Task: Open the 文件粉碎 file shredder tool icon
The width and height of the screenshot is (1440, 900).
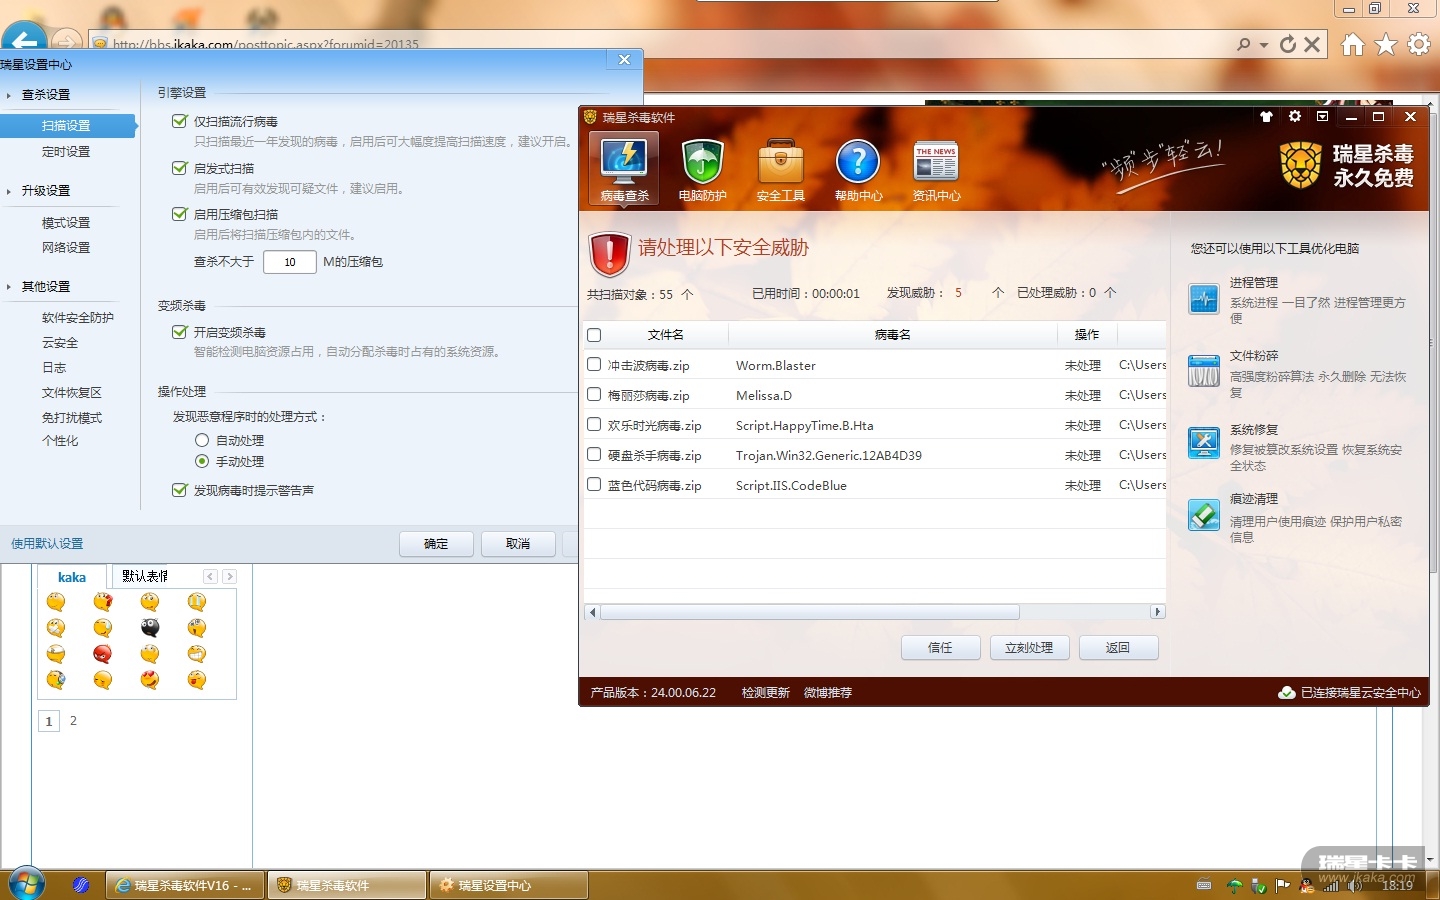Action: [1204, 371]
